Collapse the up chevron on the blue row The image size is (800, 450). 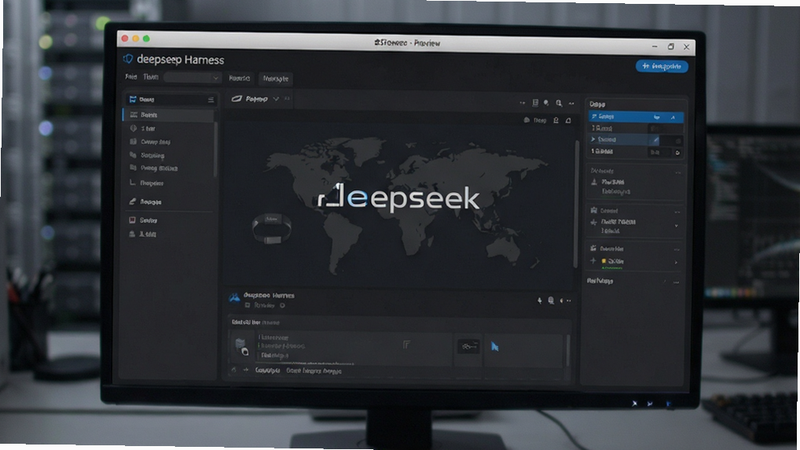[673, 117]
